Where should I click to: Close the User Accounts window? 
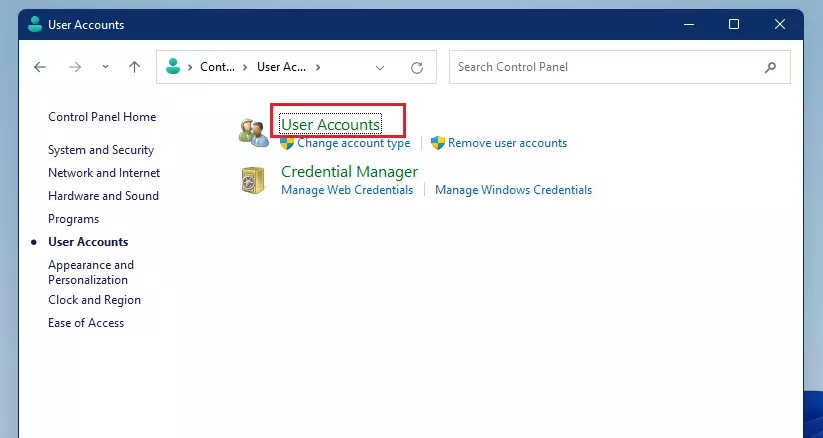(780, 24)
